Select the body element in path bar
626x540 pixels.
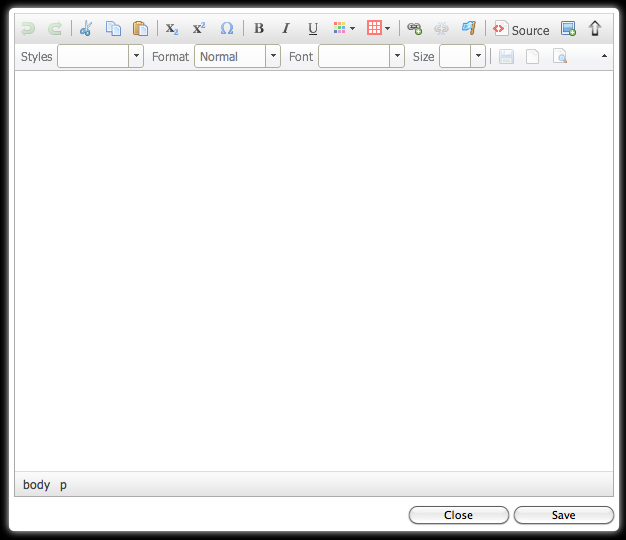pos(36,485)
